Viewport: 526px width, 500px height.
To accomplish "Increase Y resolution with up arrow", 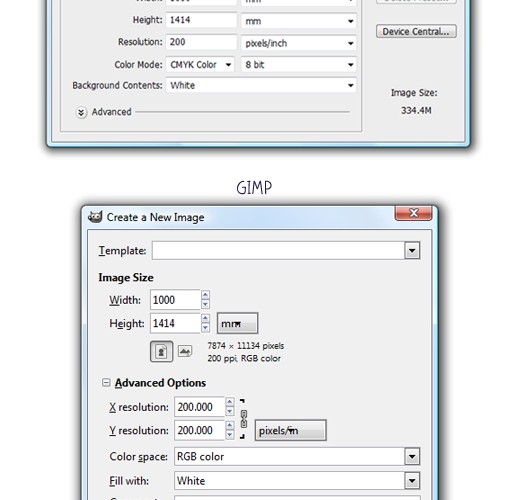I will [x=229, y=425].
